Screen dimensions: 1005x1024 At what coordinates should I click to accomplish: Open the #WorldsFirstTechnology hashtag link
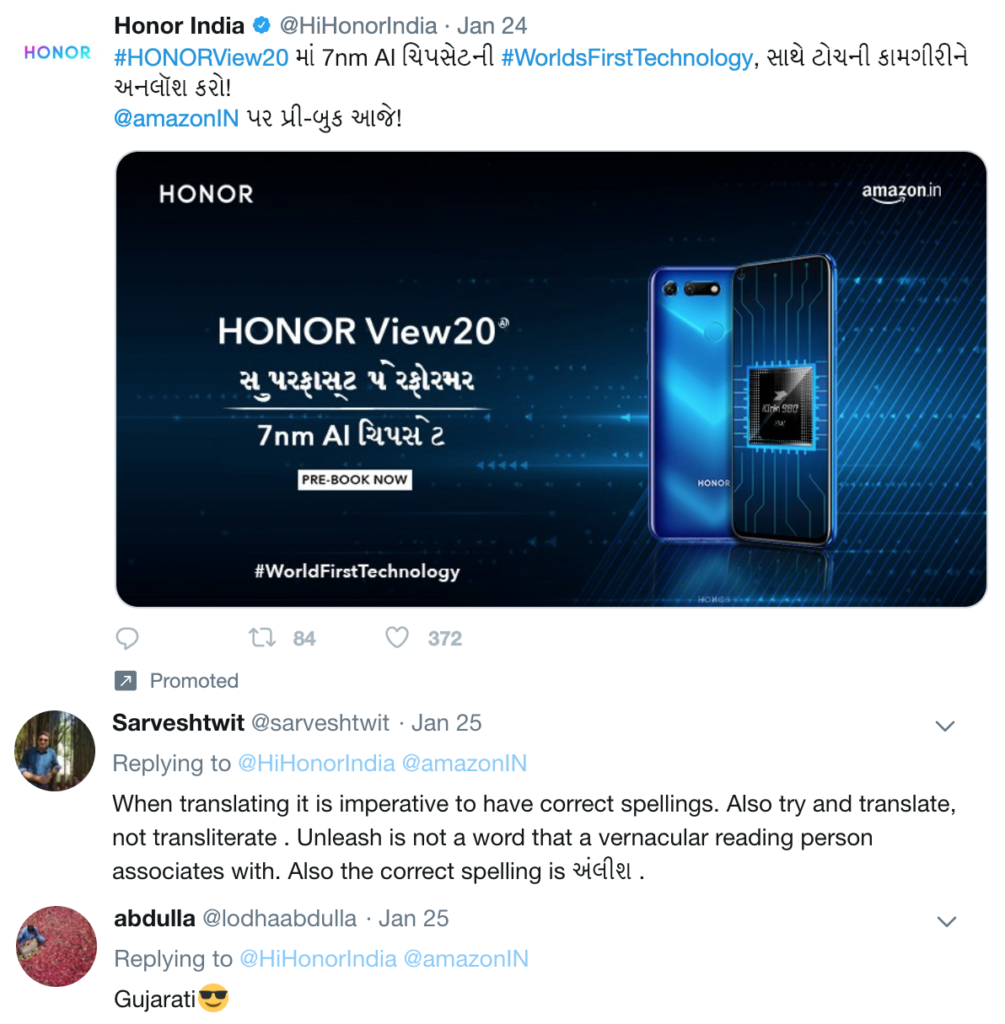pos(626,58)
